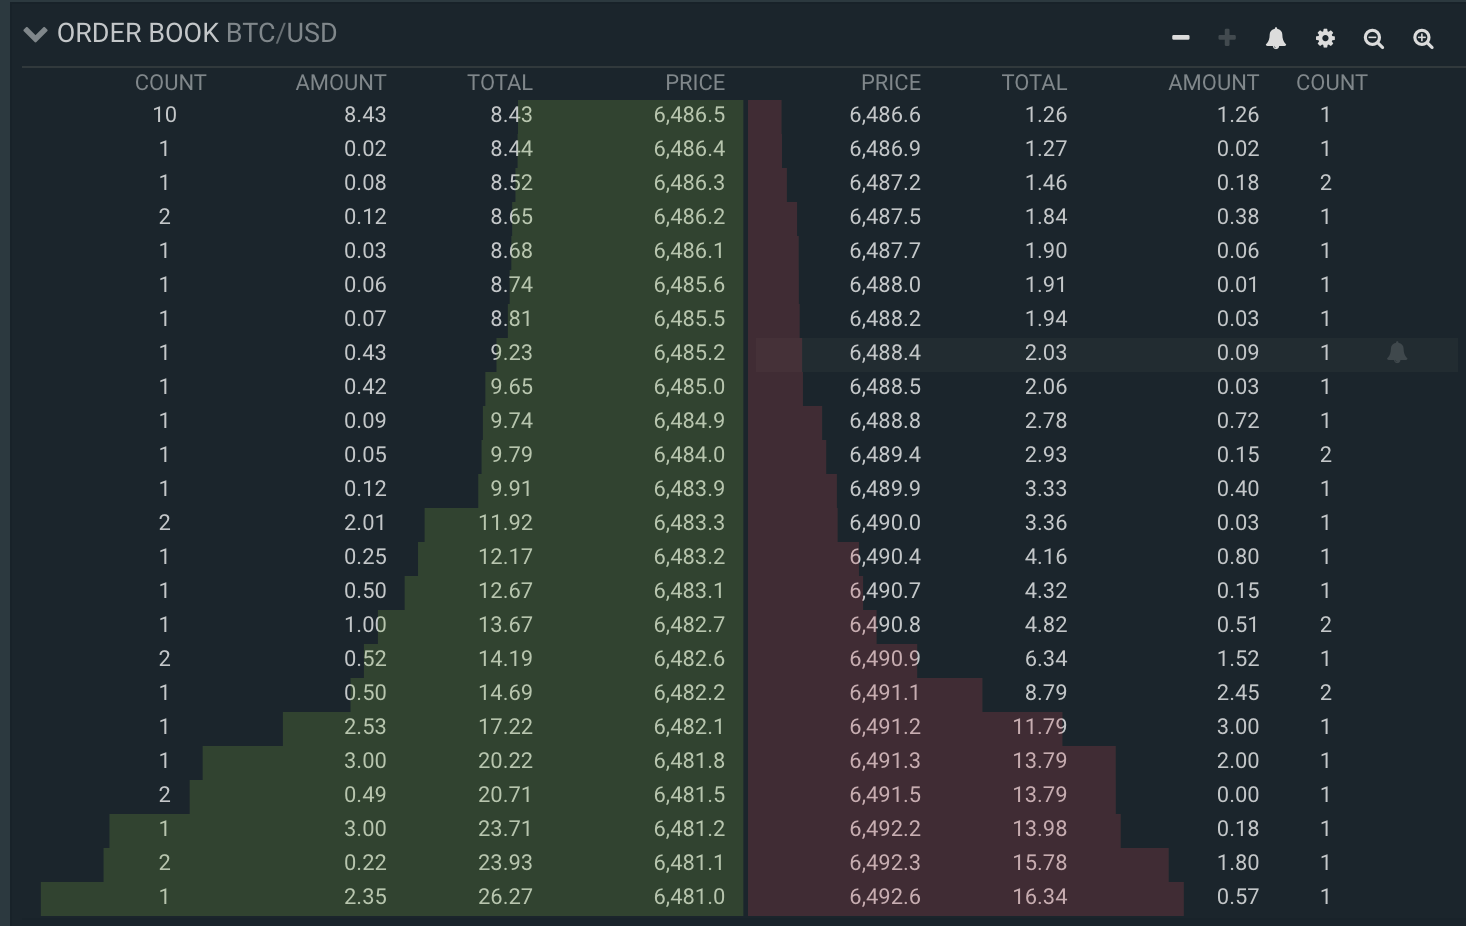The height and width of the screenshot is (926, 1466).
Task: Select ask price 6,487.2
Action: point(885,183)
